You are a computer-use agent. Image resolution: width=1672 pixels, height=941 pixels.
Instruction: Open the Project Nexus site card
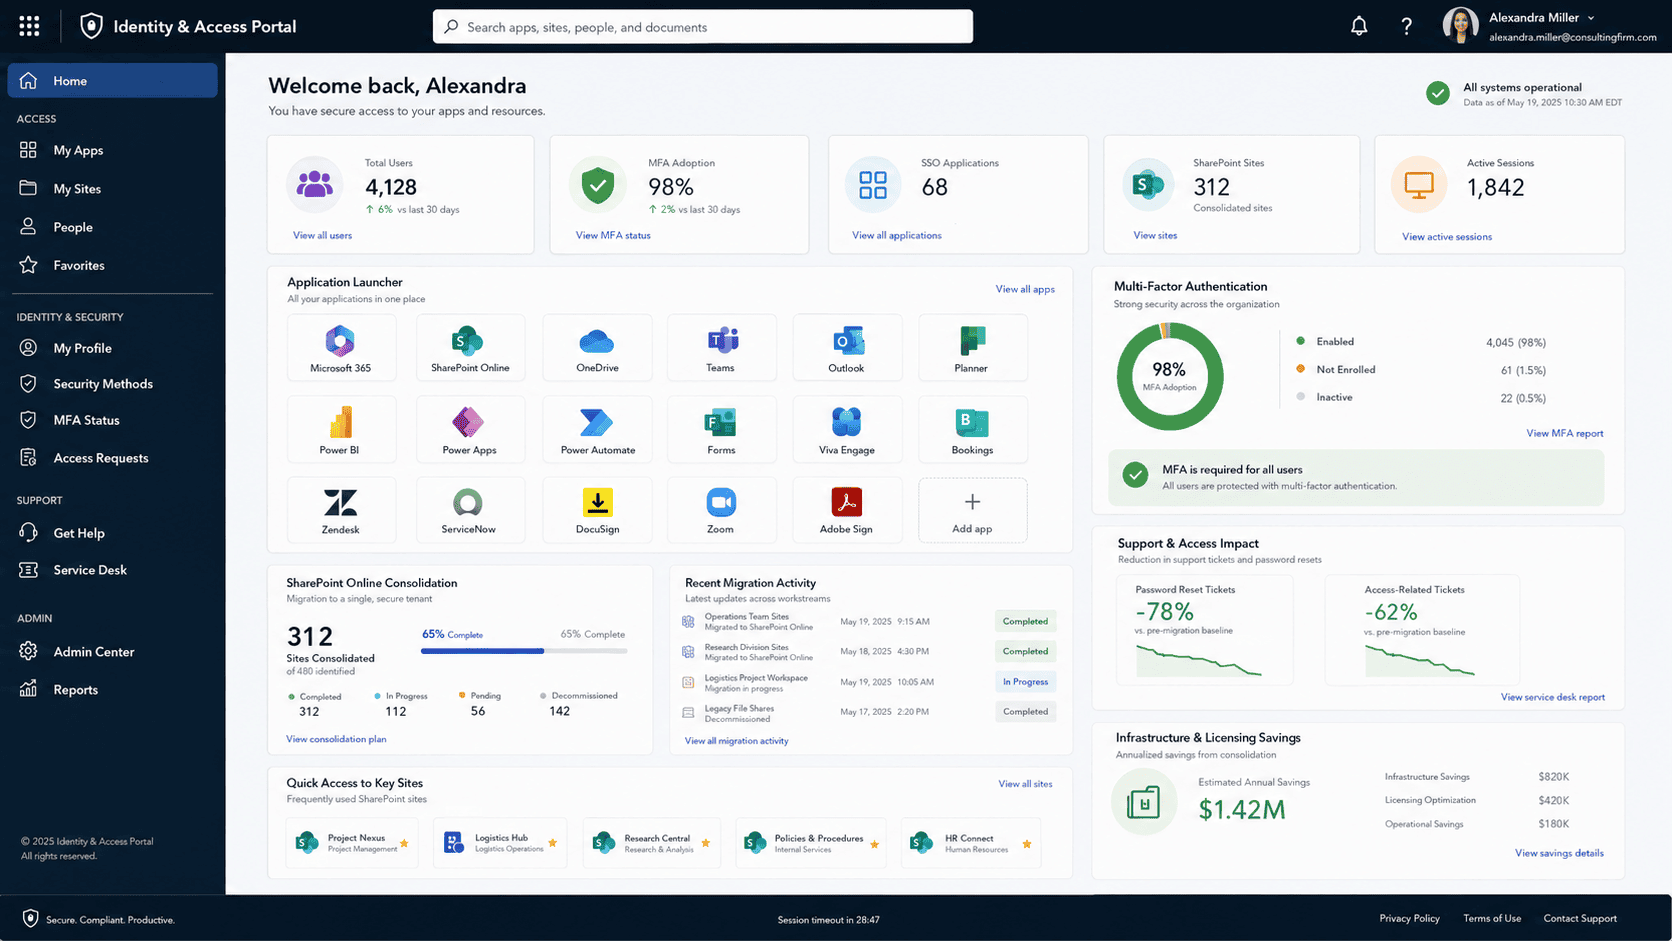(352, 843)
